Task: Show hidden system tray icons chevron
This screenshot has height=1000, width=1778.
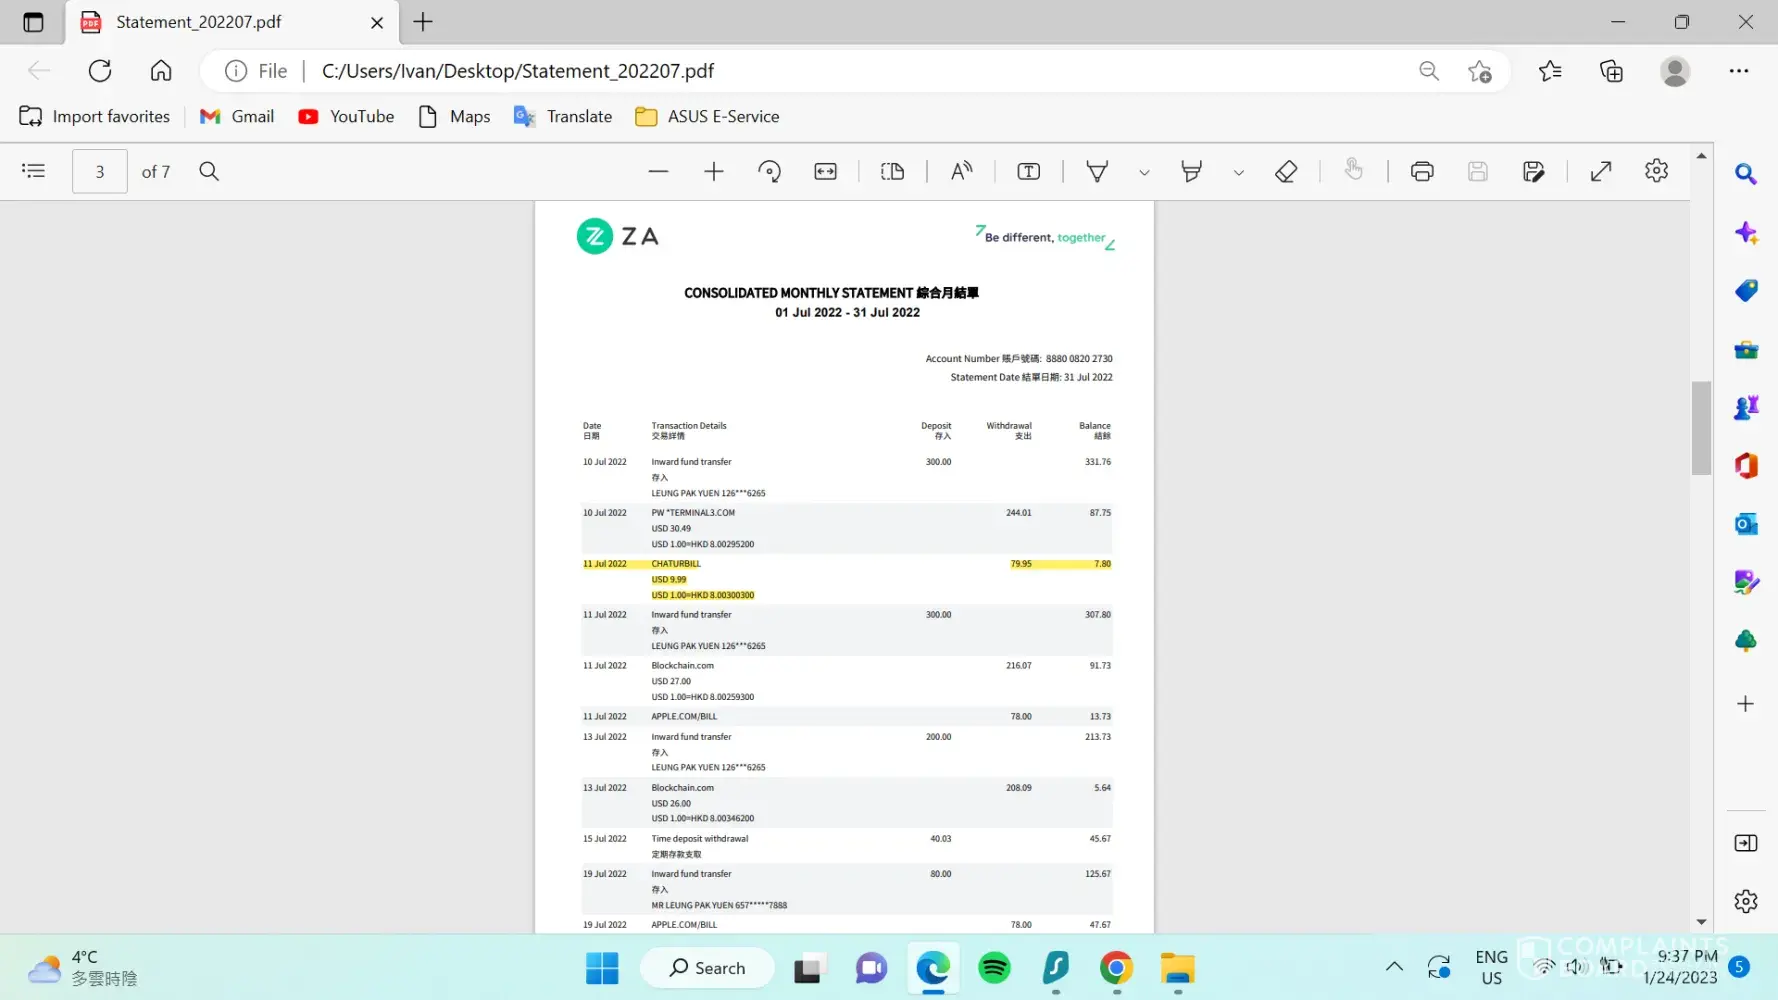Action: pyautogui.click(x=1393, y=967)
